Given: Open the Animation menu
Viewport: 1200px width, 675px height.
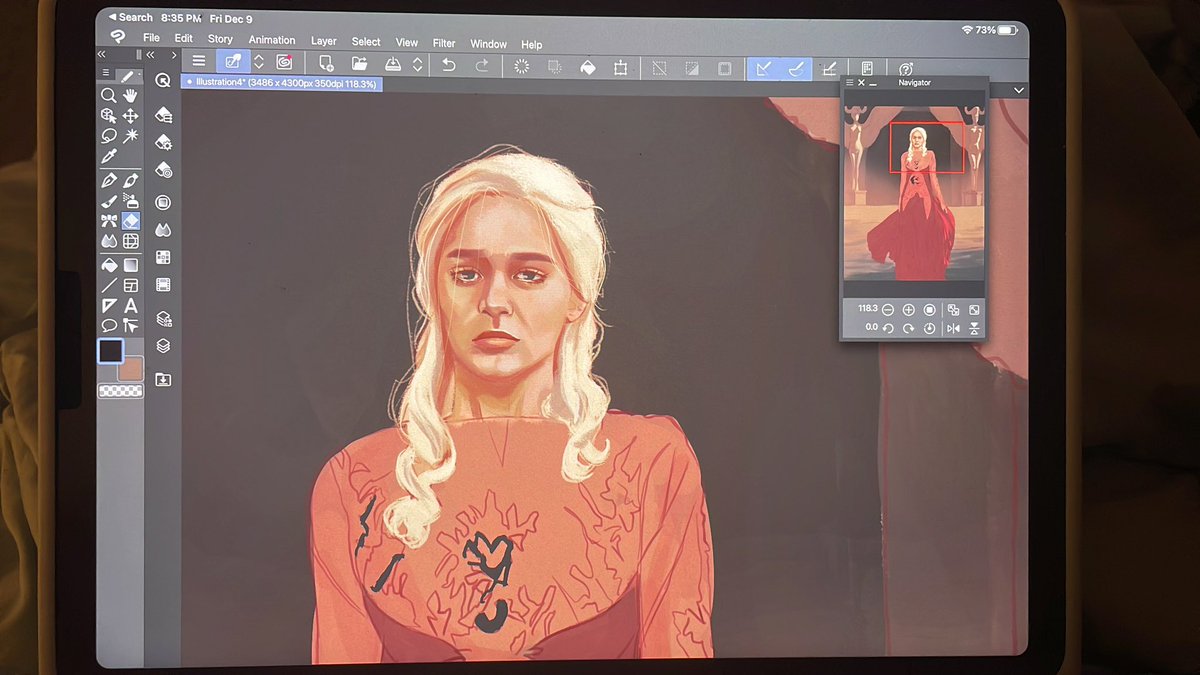Looking at the screenshot, I should pos(271,40).
